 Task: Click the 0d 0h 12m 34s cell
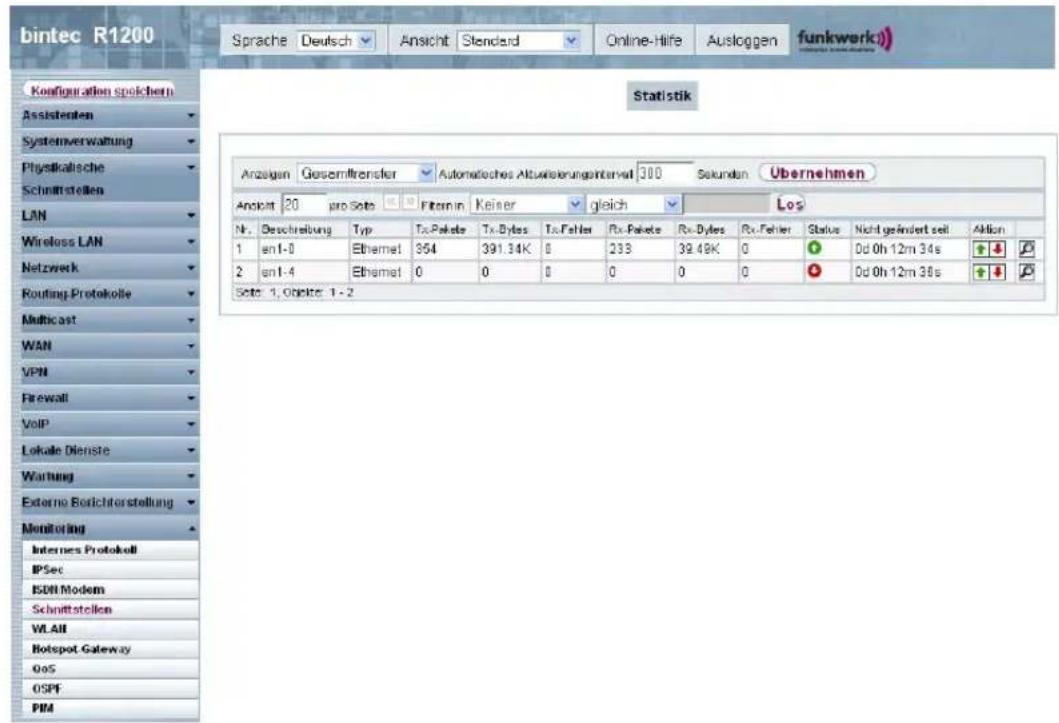coord(910,249)
